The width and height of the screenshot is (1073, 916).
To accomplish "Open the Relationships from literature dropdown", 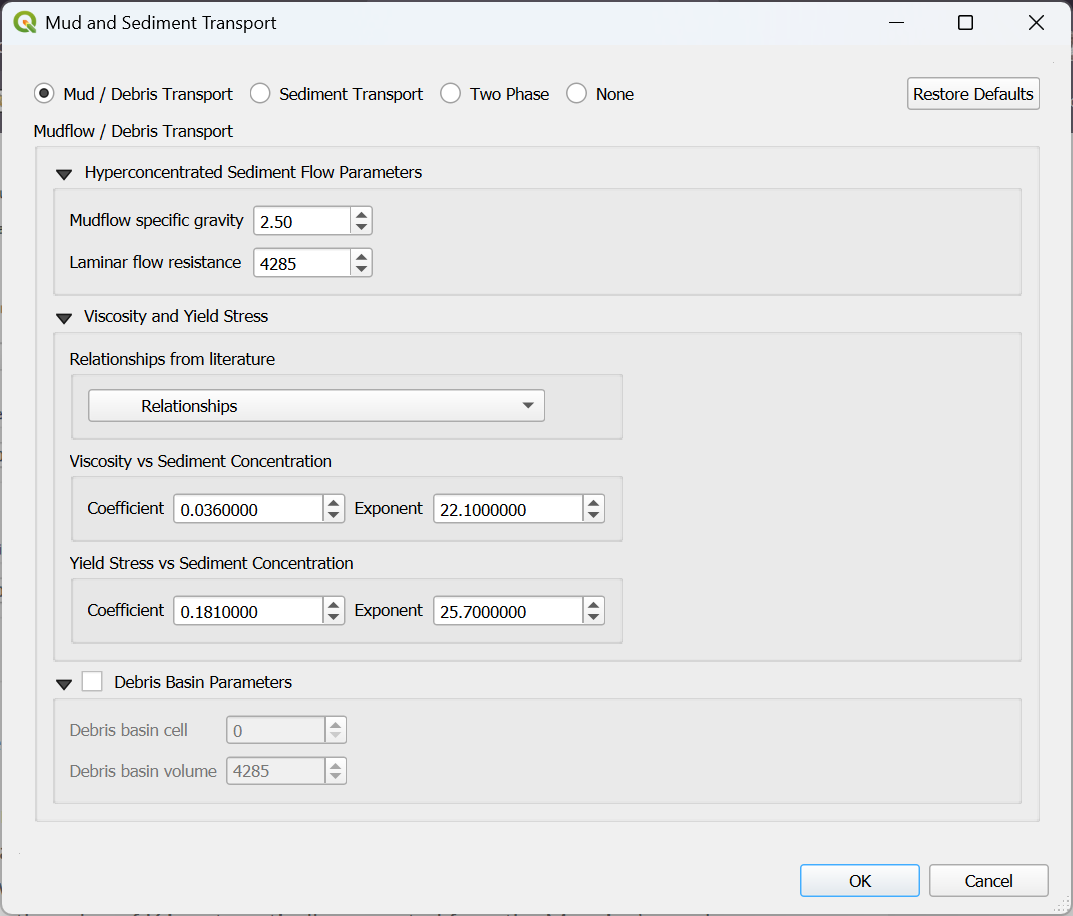I will [316, 406].
